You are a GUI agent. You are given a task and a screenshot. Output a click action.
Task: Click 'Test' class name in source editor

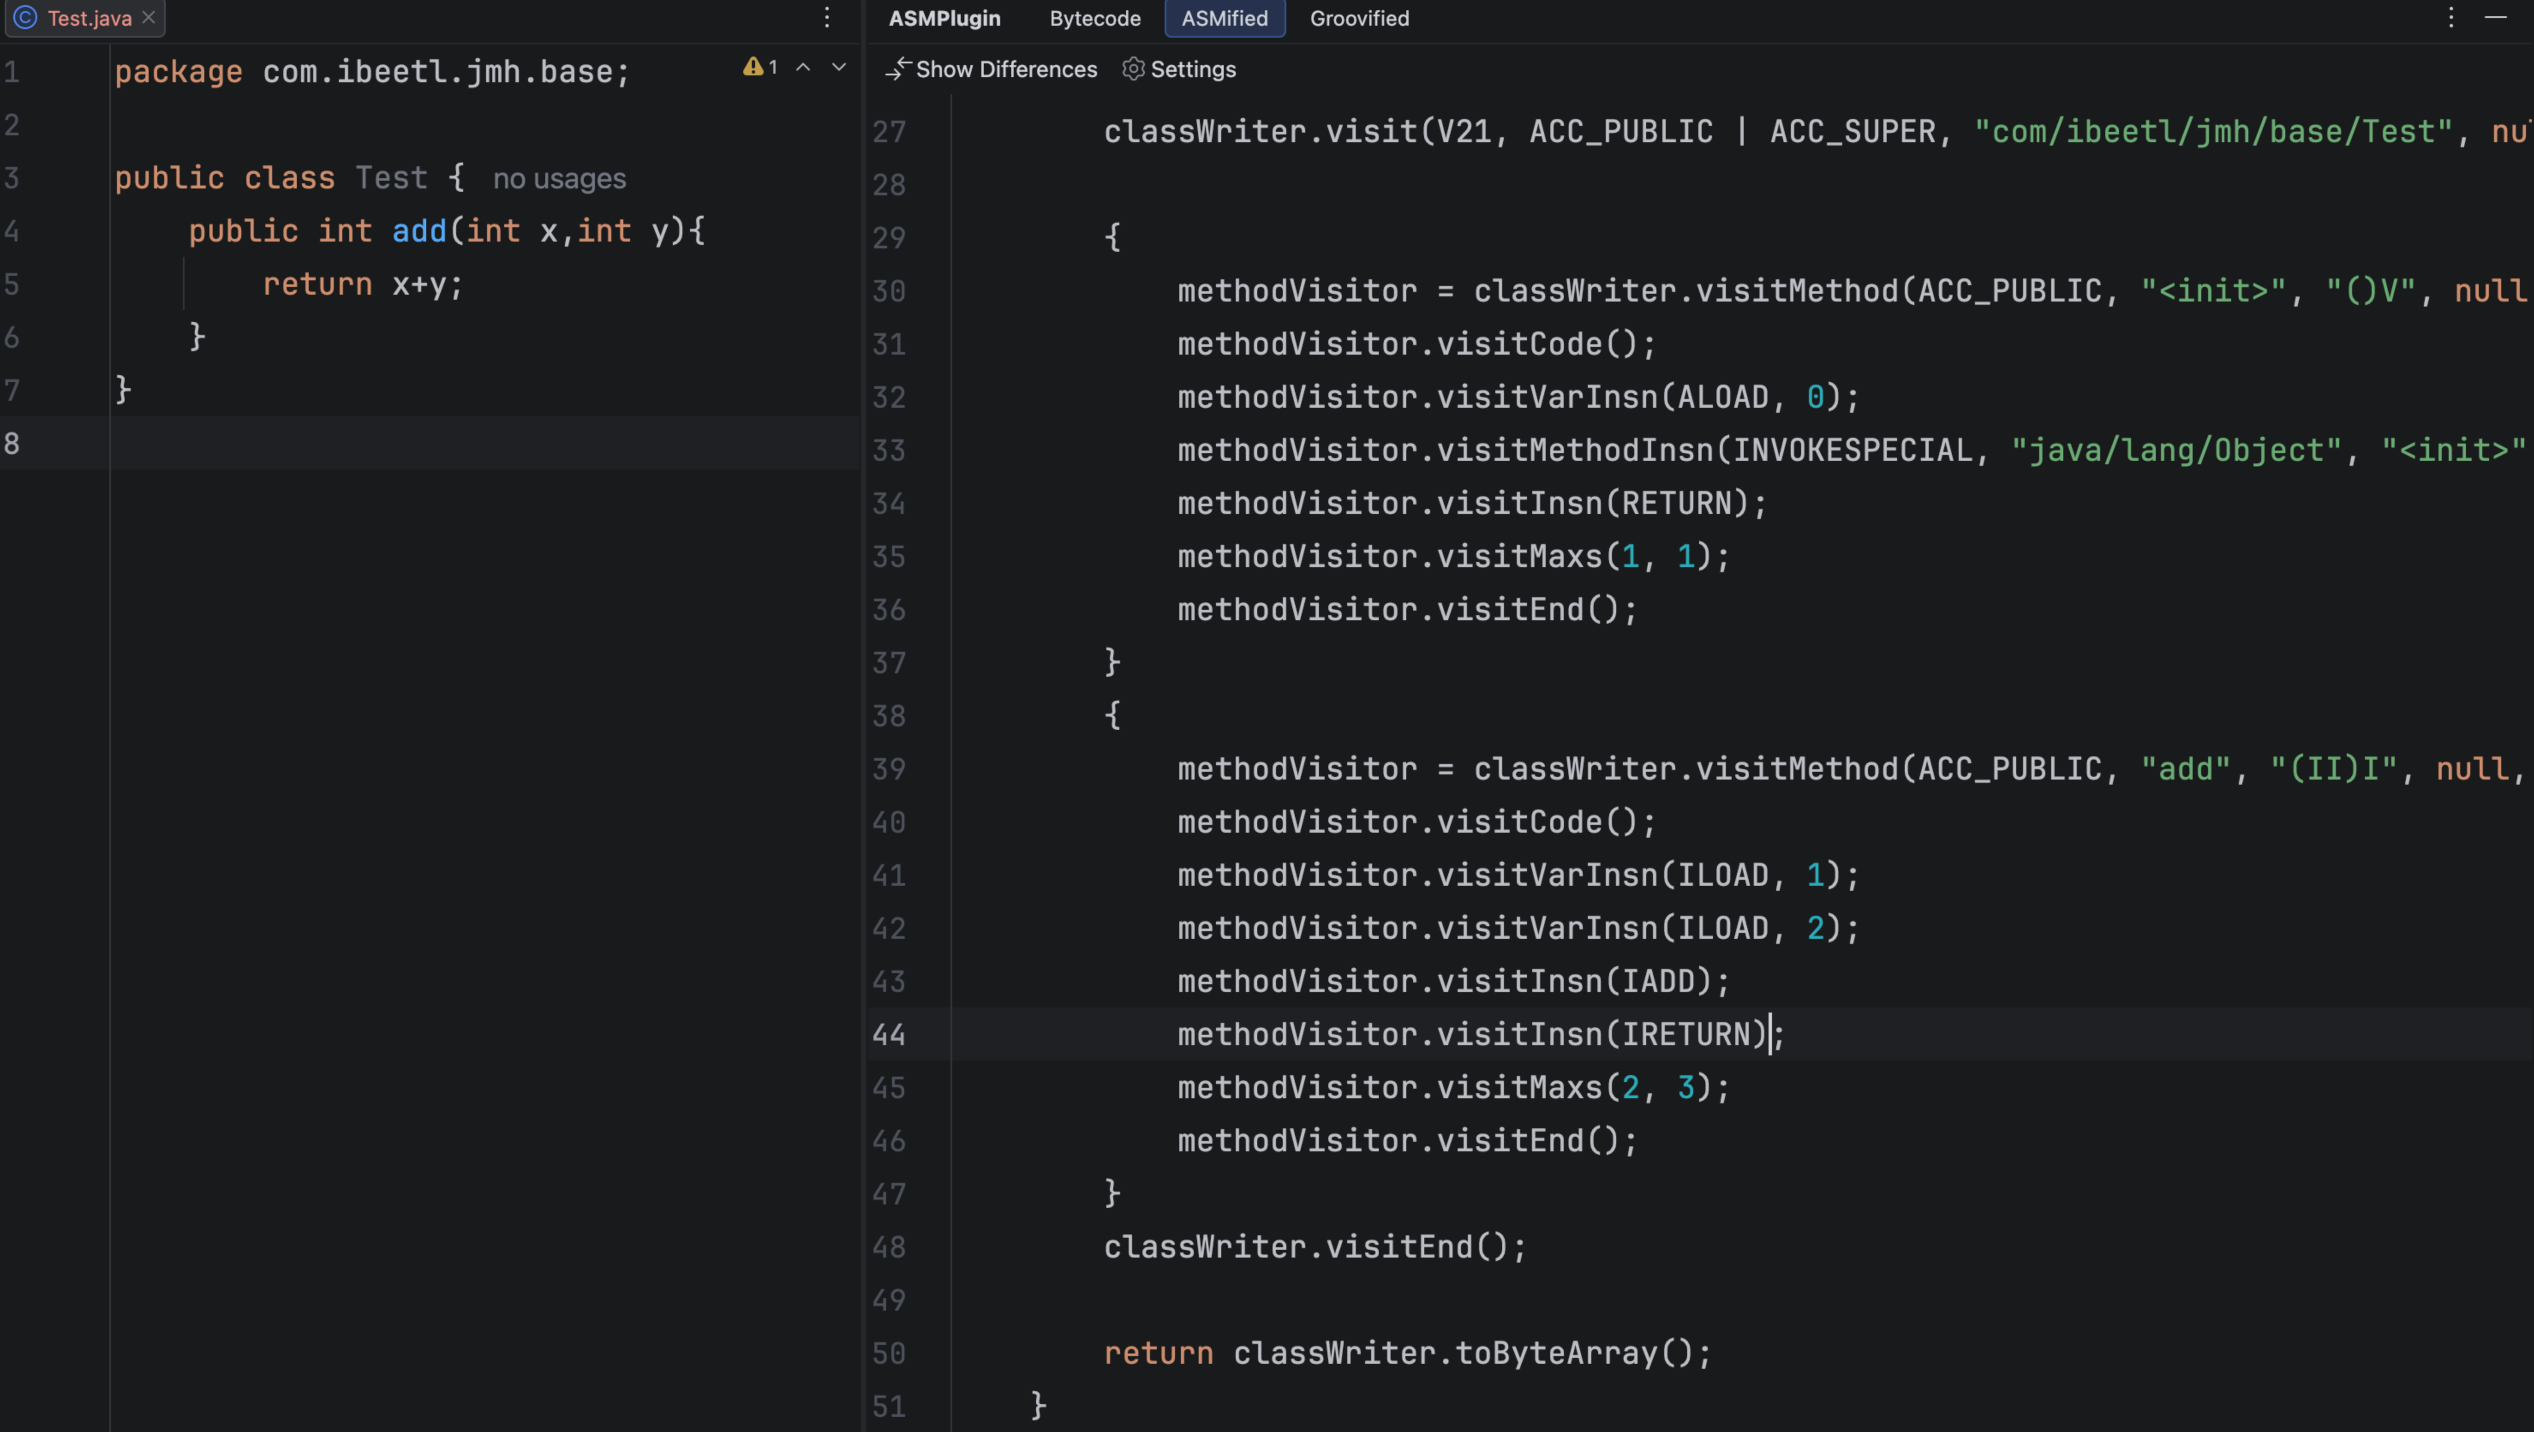(391, 178)
